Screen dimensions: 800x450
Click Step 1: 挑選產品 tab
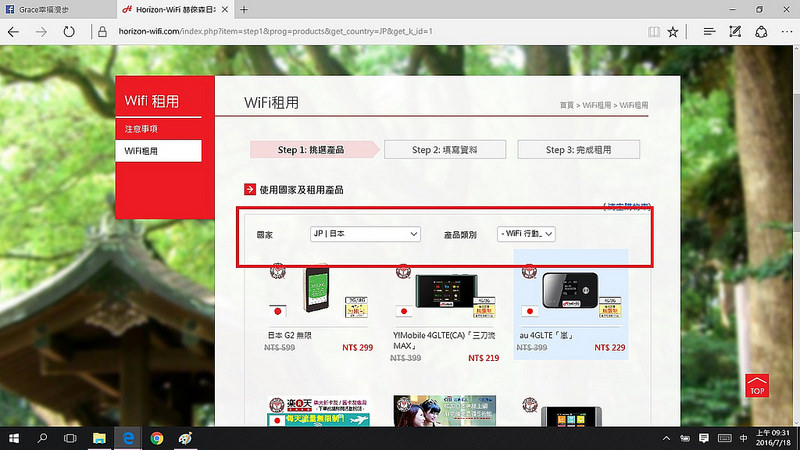(x=315, y=149)
